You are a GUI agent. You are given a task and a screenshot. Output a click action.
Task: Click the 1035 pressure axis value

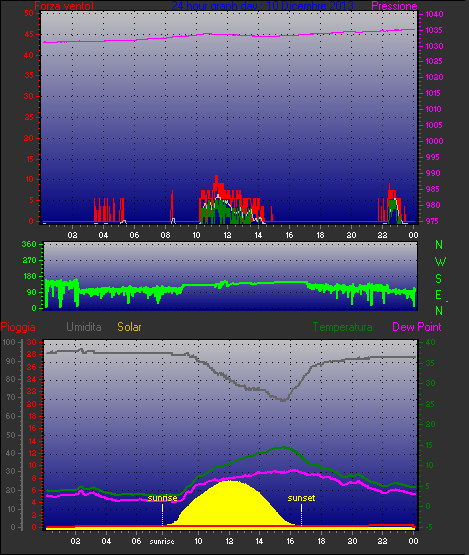click(434, 30)
